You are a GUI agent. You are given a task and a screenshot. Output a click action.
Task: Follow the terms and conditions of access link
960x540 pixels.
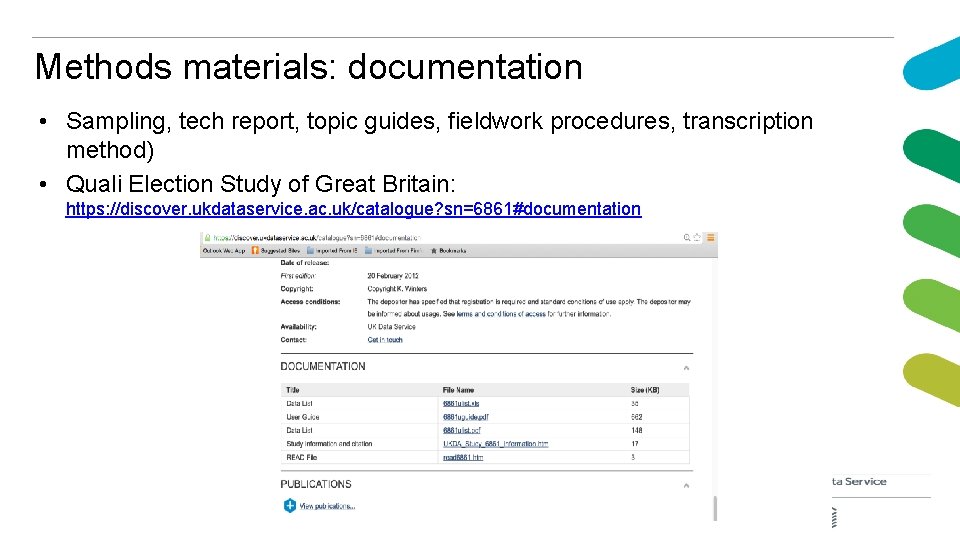point(501,314)
